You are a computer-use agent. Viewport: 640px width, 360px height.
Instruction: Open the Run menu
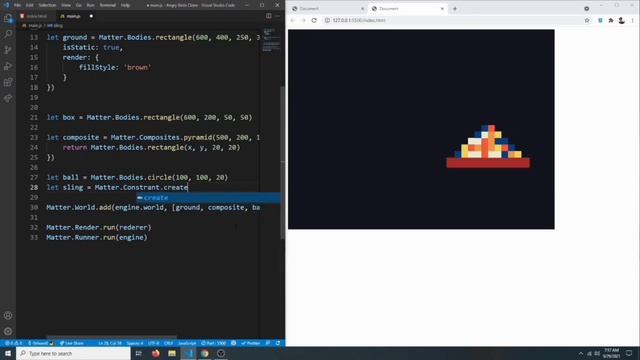[90, 5]
